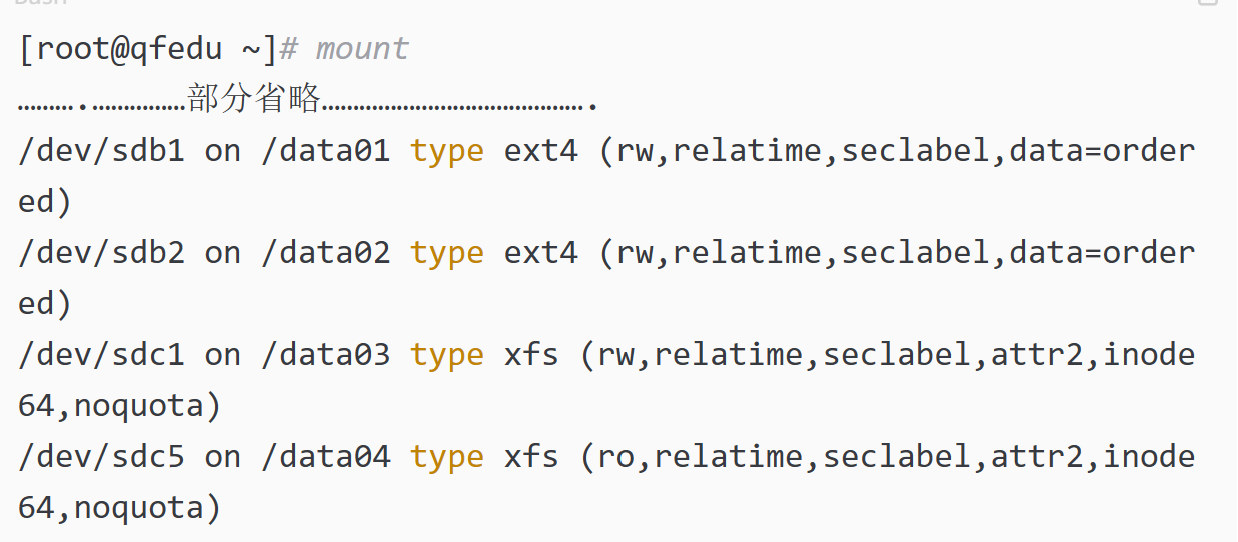Click the /dev/sdc1 device name
The image size is (1238, 542).
101,355
